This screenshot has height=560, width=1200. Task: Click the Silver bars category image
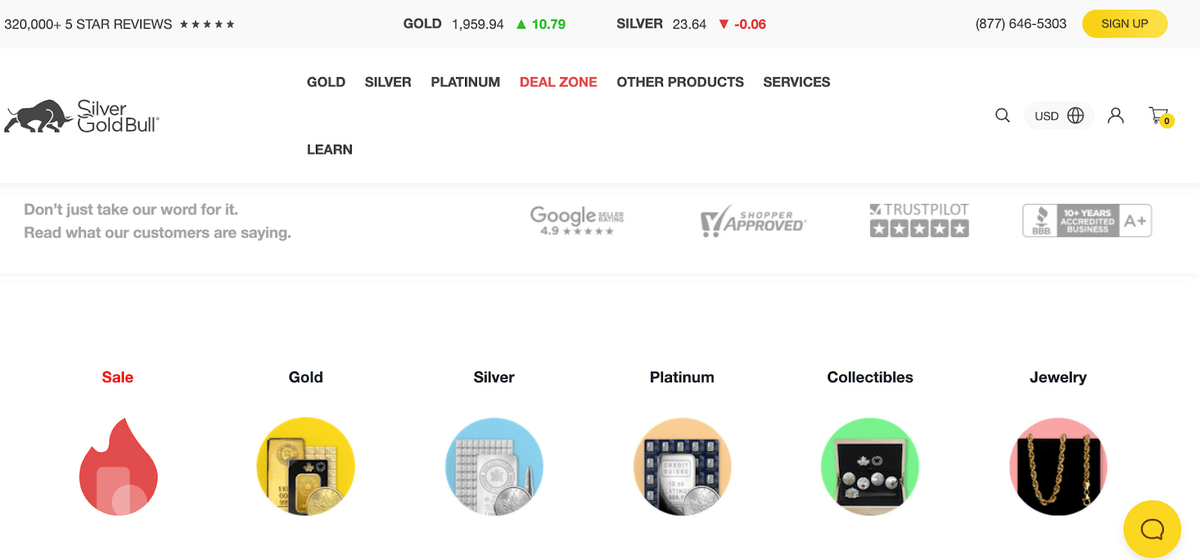click(x=494, y=467)
